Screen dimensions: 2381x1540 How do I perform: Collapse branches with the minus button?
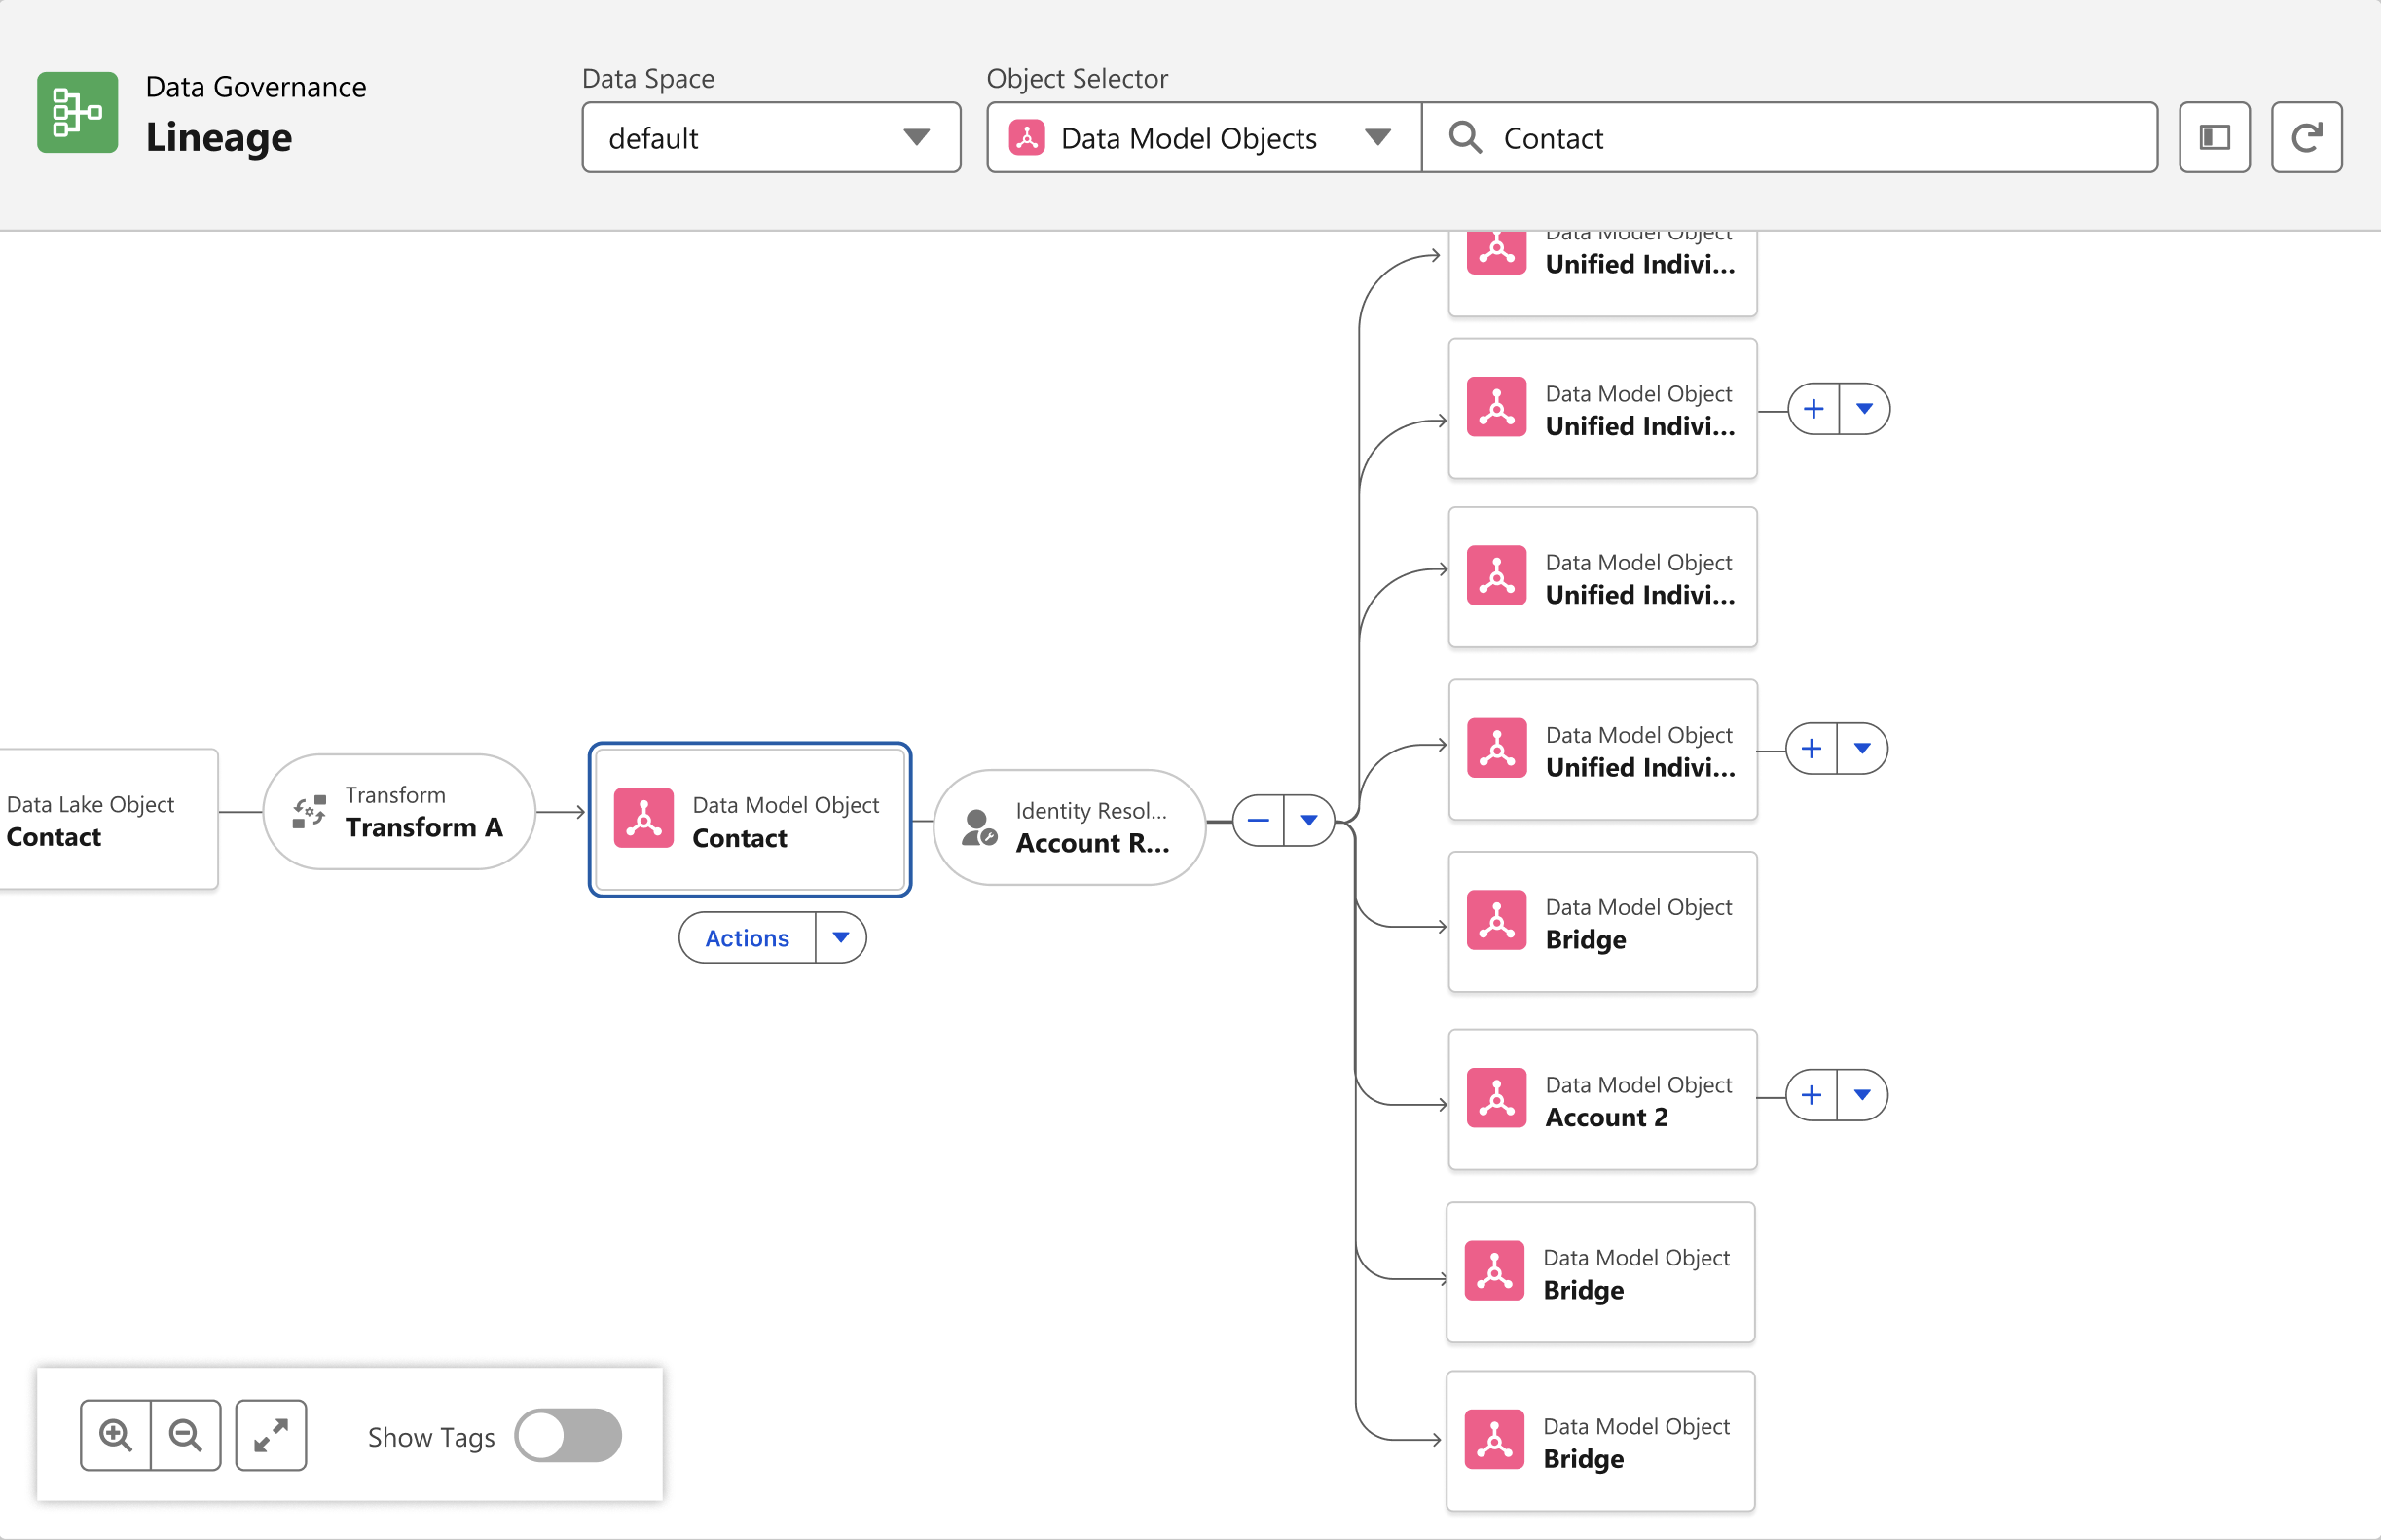point(1258,821)
